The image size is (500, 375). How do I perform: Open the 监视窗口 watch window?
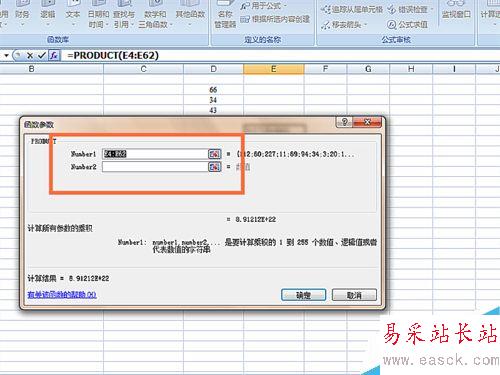(456, 13)
